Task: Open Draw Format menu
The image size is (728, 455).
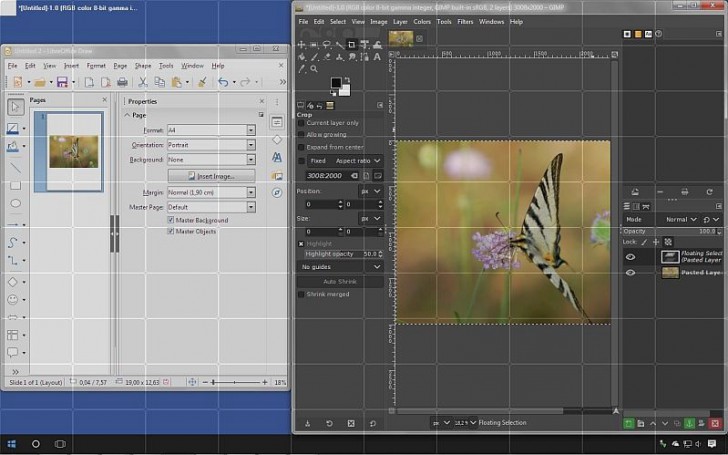Action: [x=96, y=66]
